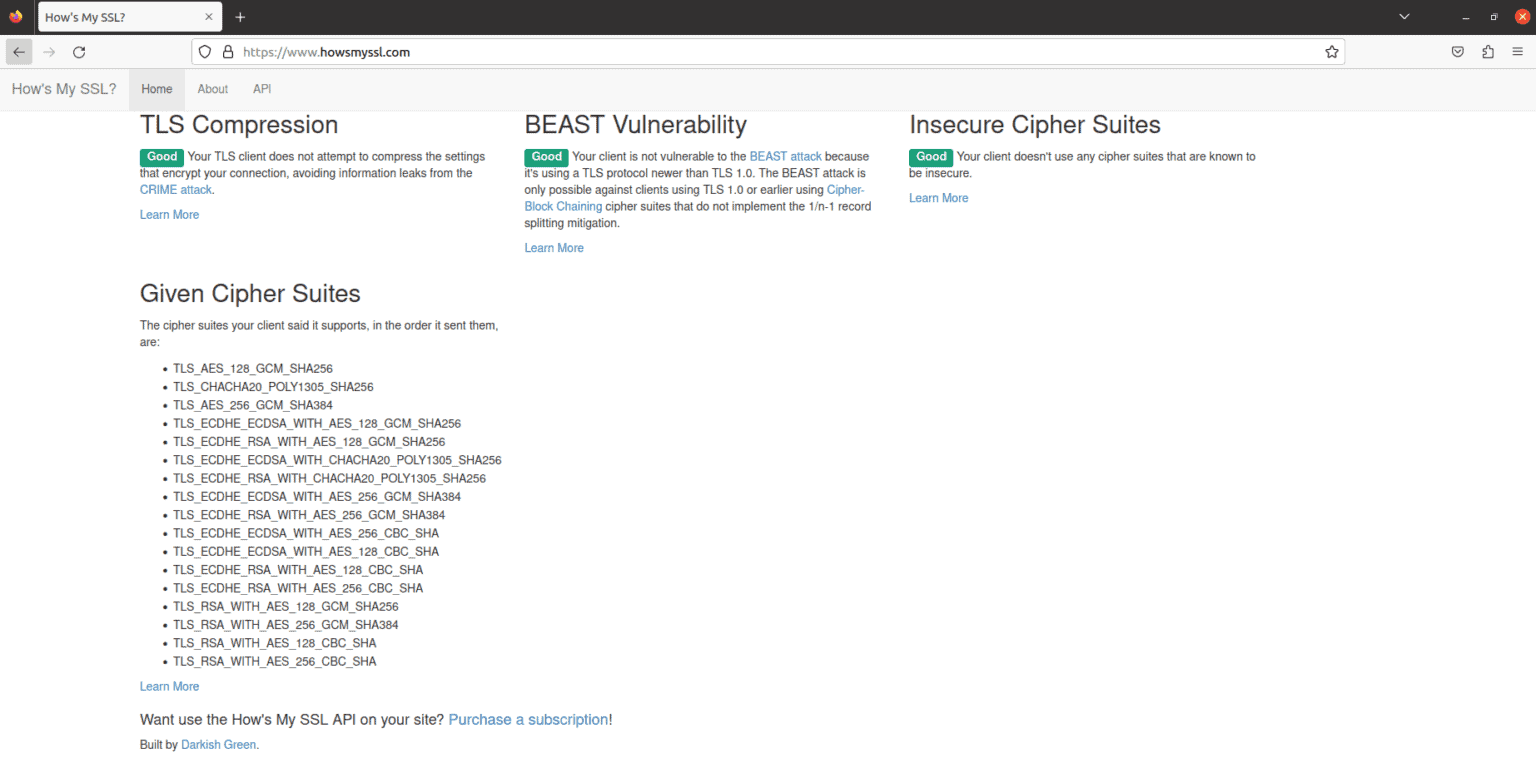The height and width of the screenshot is (763, 1536).
Task: Open the Darkish Green link
Action: tap(218, 744)
